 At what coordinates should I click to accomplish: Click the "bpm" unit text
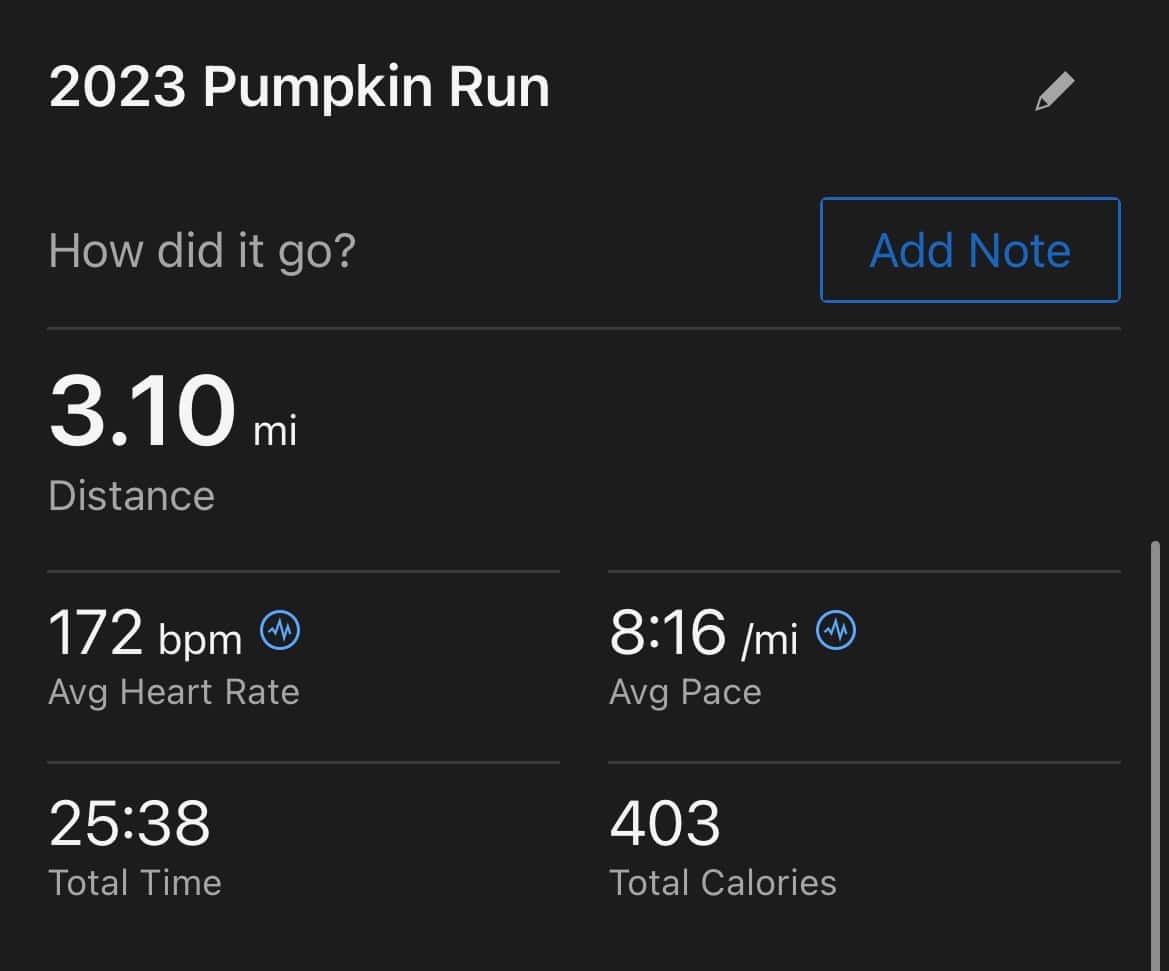coord(200,640)
